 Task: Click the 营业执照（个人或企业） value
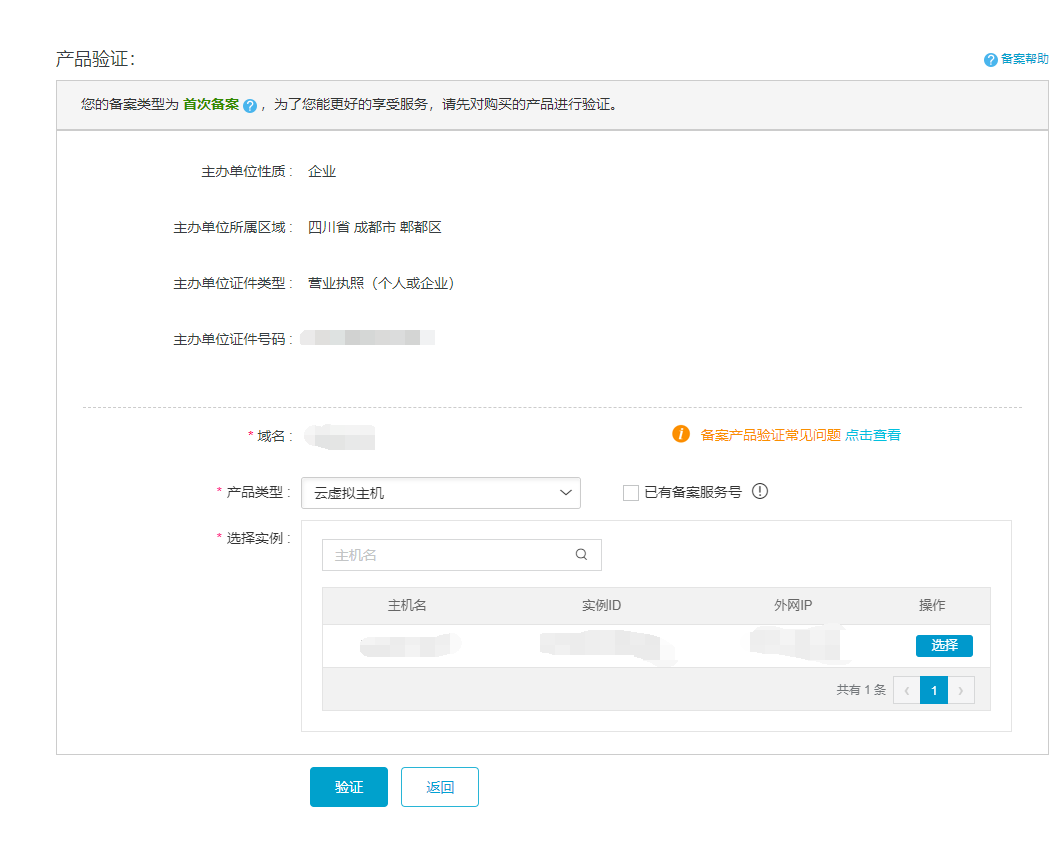[x=382, y=283]
